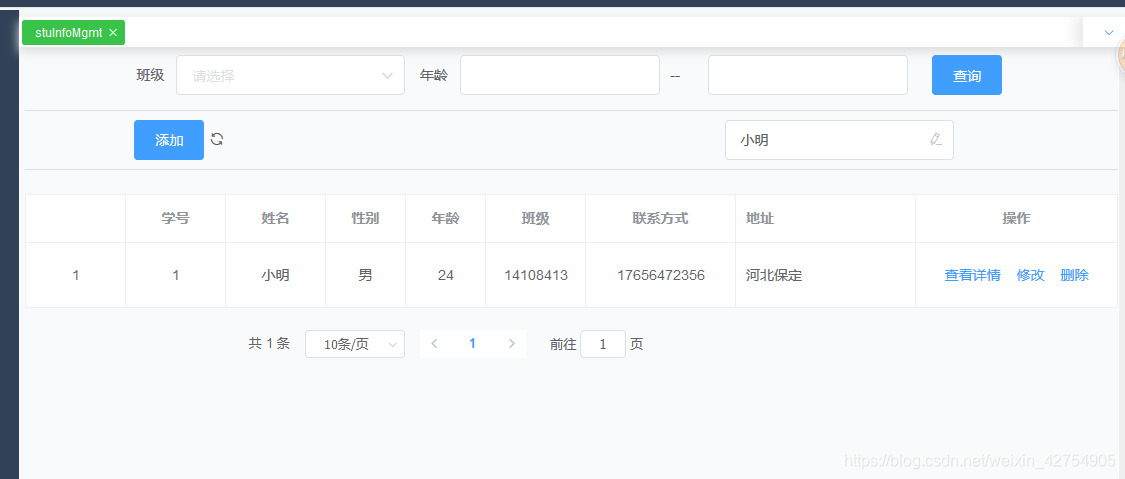Click the minimum 年龄 input field
1125x479 pixels.
coord(560,75)
